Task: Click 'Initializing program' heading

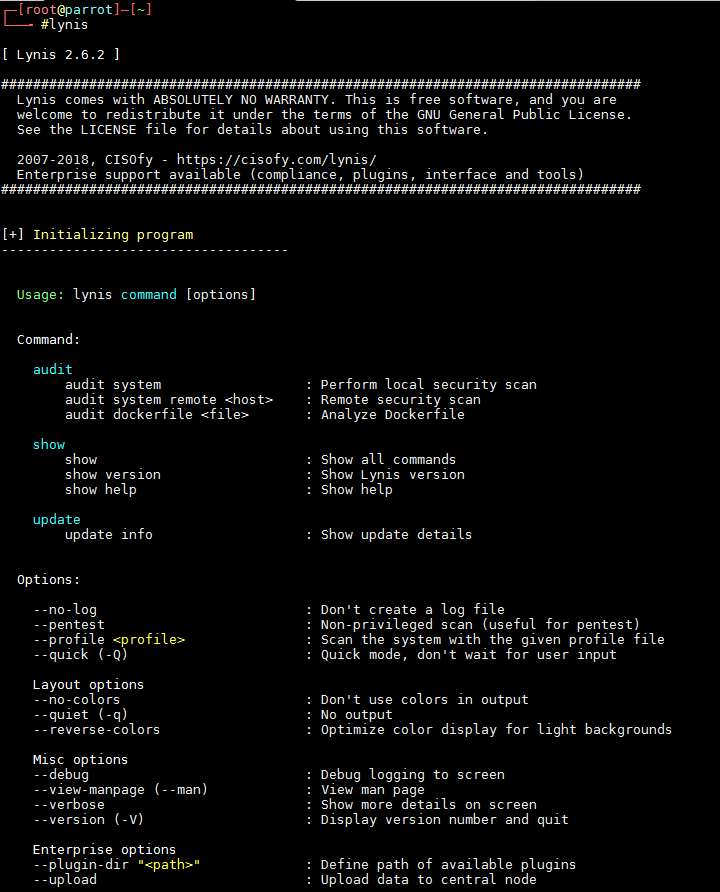Action: point(113,235)
